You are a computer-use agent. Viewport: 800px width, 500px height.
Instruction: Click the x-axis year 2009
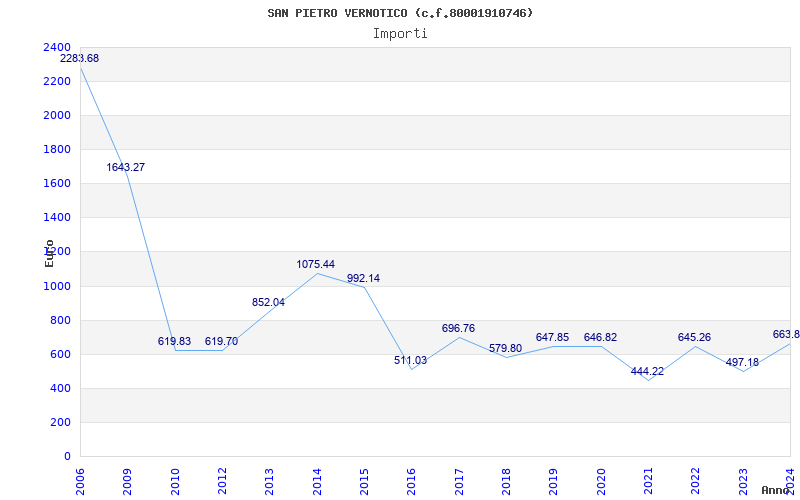(x=128, y=482)
